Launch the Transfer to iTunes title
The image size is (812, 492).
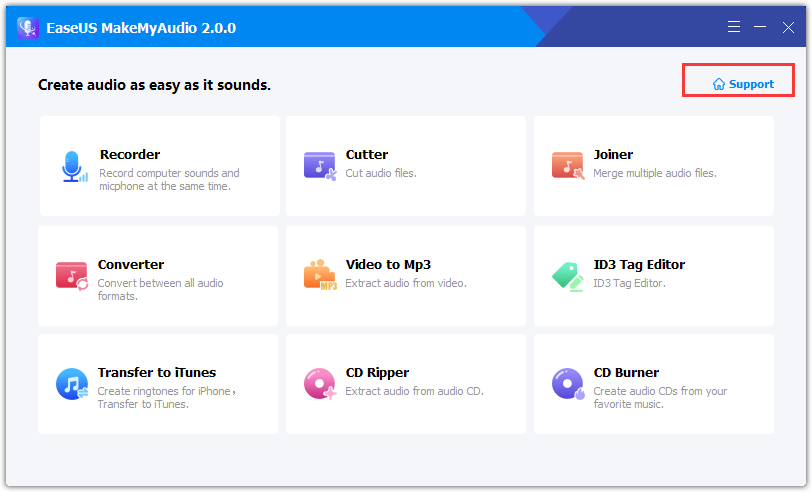[157, 372]
